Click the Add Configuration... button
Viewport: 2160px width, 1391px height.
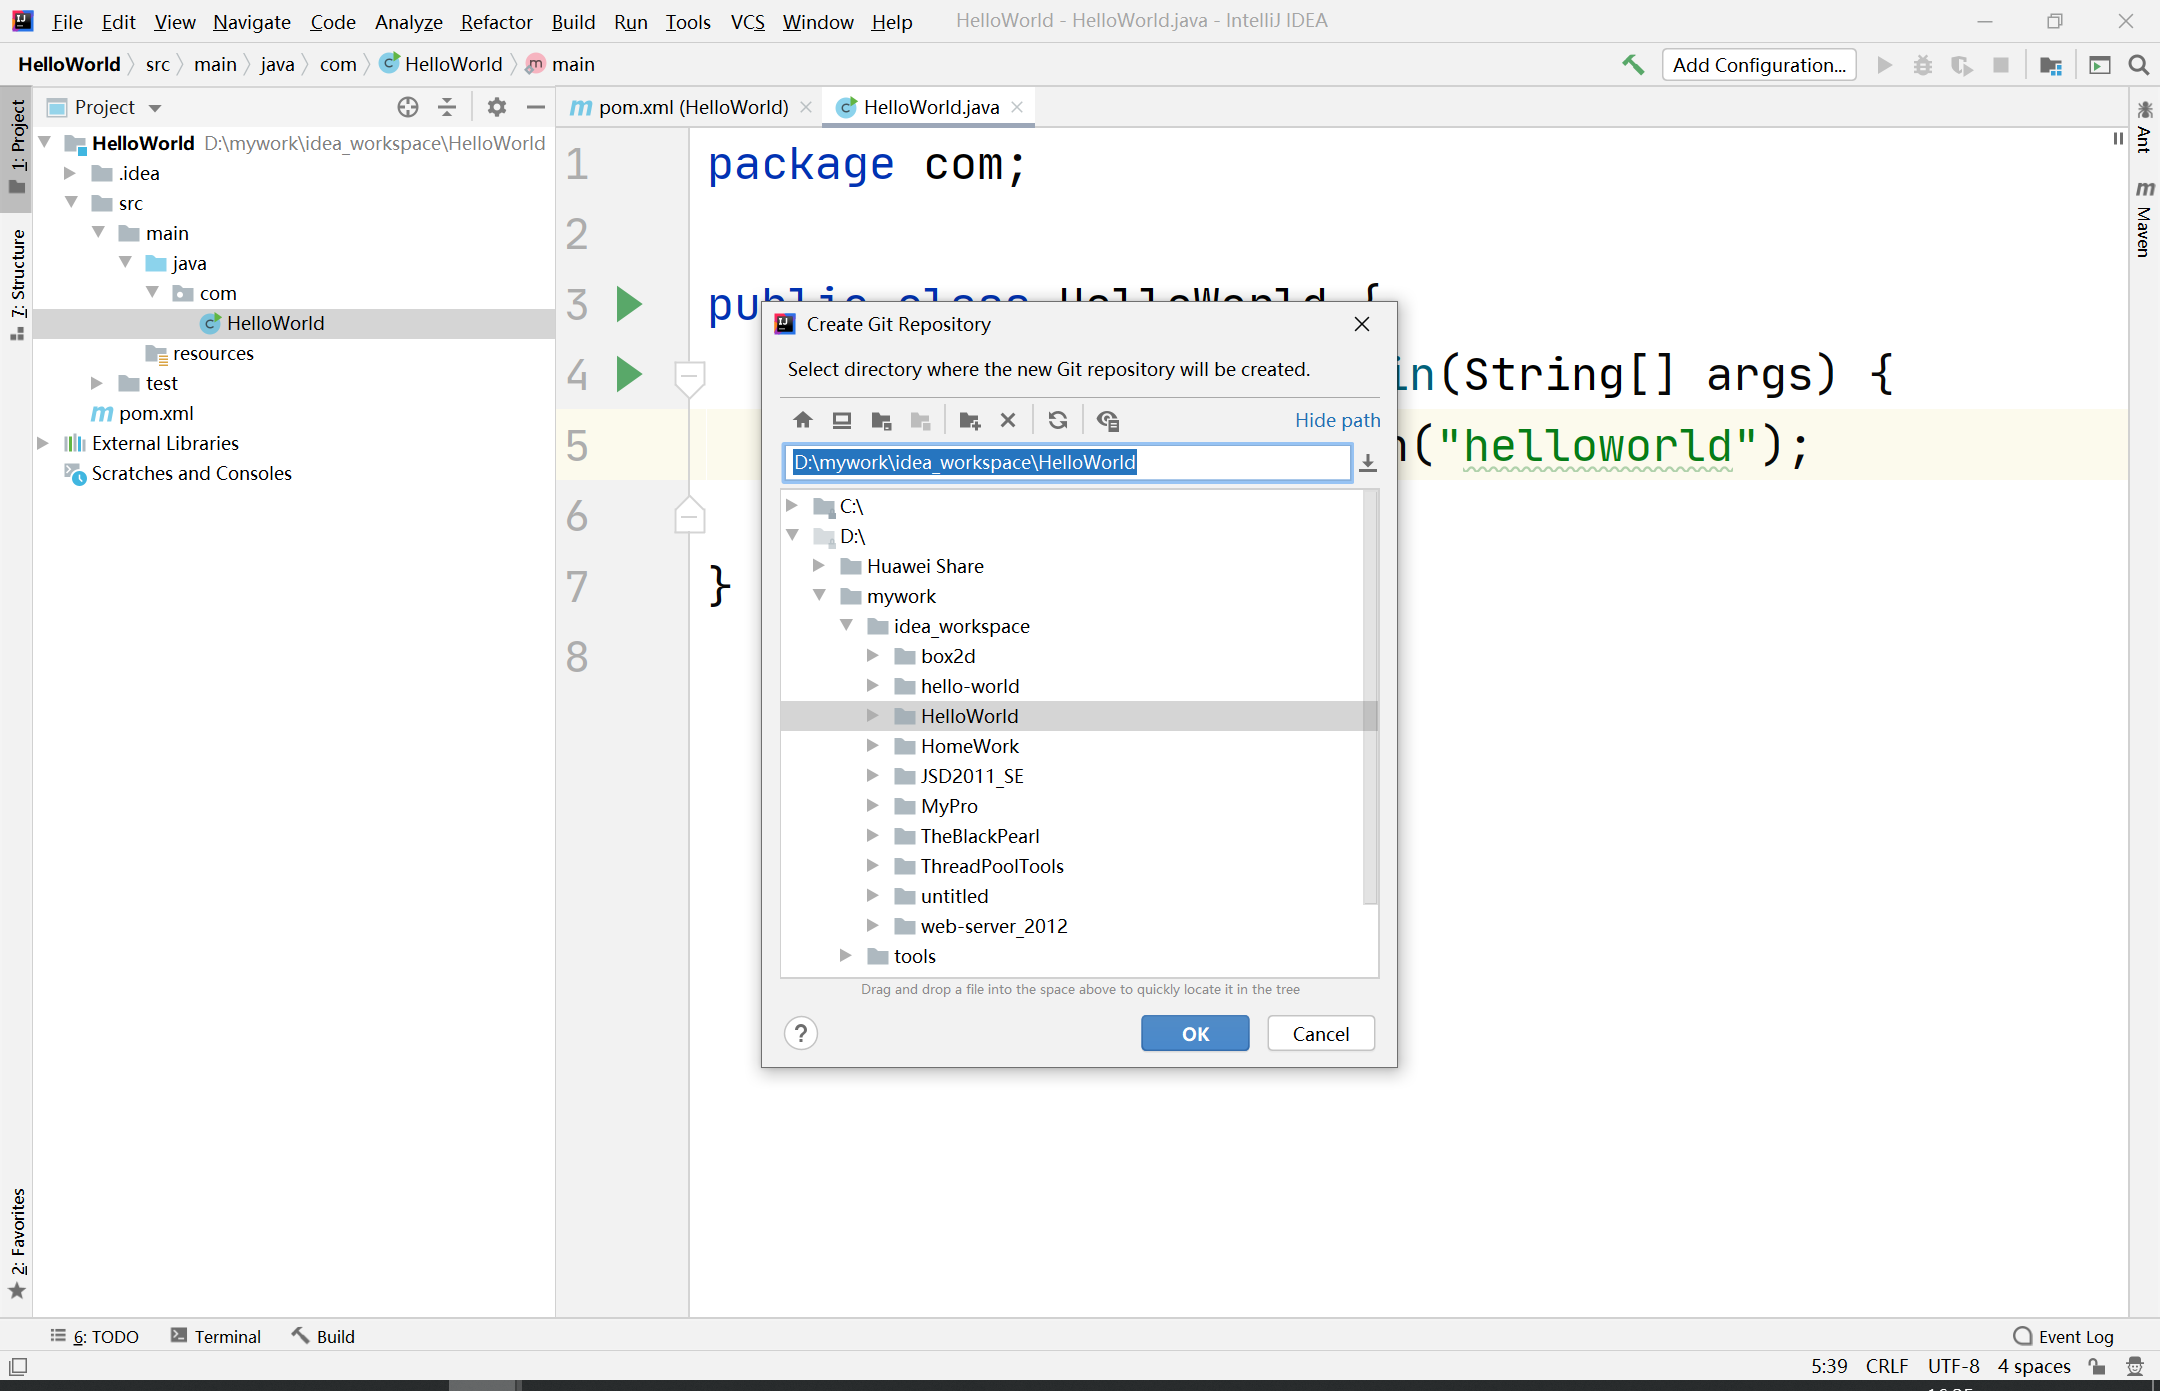(x=1759, y=65)
